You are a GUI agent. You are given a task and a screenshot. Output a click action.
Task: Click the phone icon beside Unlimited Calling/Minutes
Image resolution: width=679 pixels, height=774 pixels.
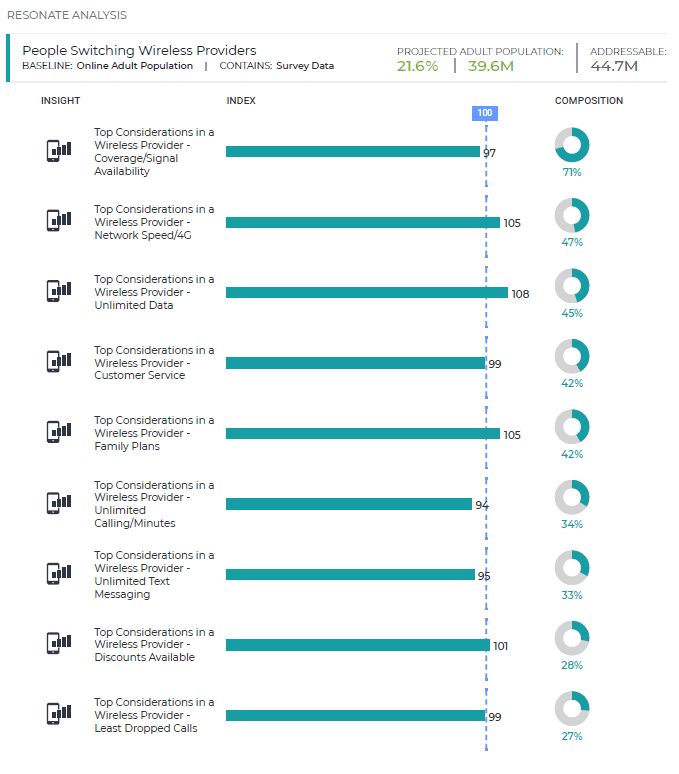[x=59, y=503]
